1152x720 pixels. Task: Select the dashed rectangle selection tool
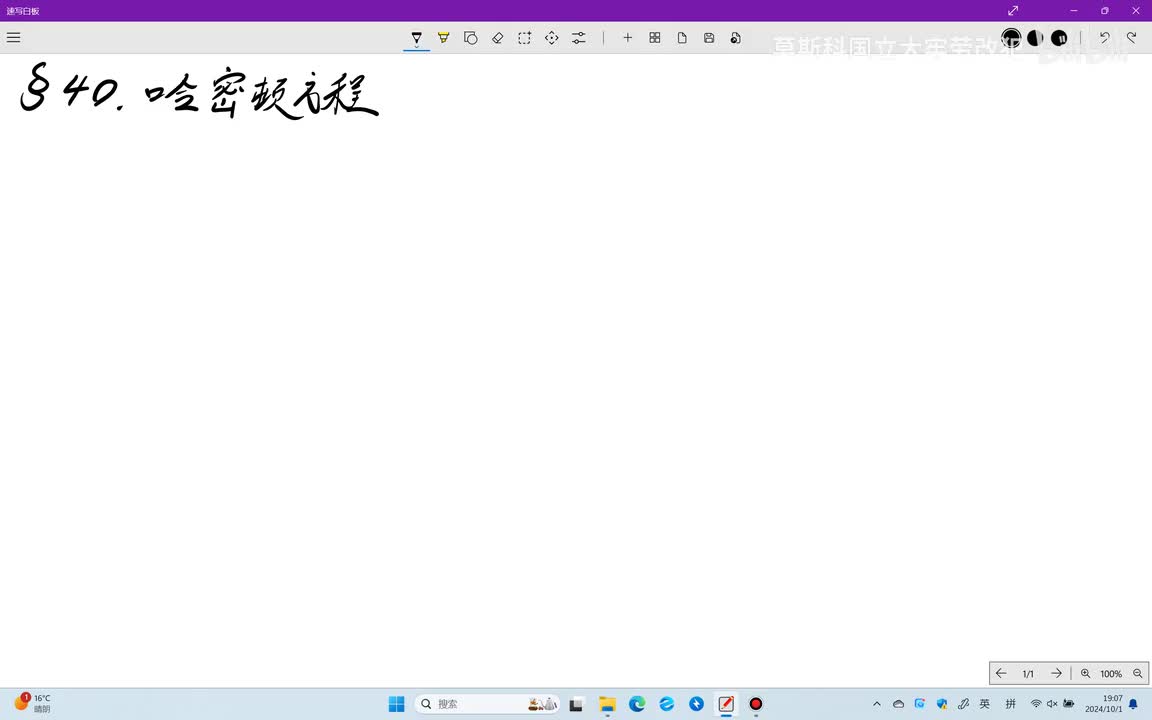pos(525,37)
